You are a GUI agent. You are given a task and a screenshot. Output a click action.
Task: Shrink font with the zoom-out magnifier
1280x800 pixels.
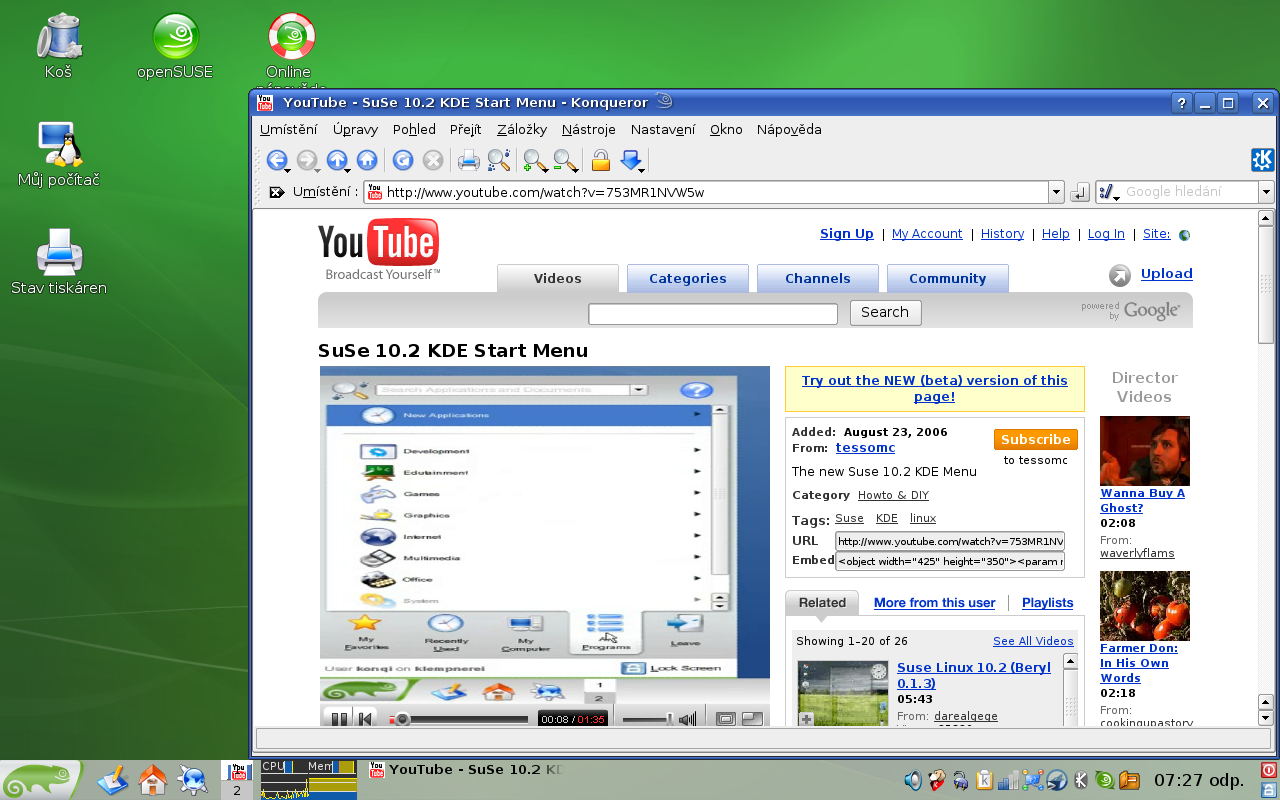point(565,160)
